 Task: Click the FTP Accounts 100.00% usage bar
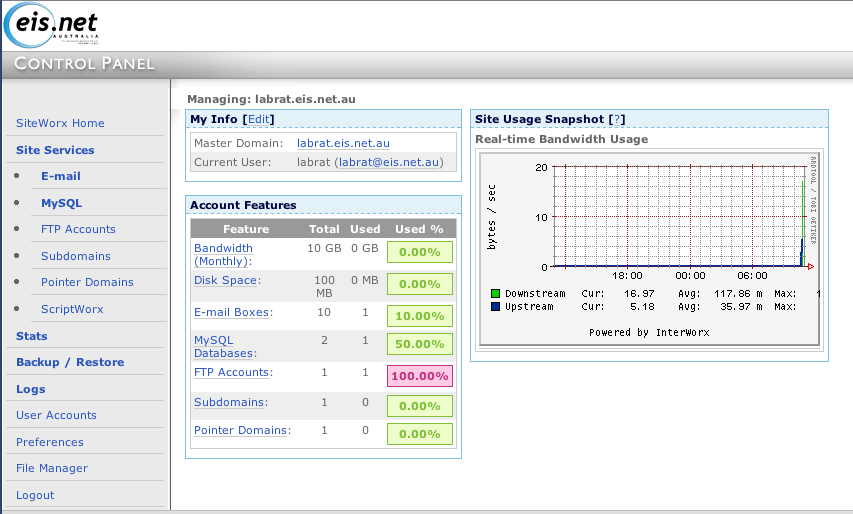(420, 376)
